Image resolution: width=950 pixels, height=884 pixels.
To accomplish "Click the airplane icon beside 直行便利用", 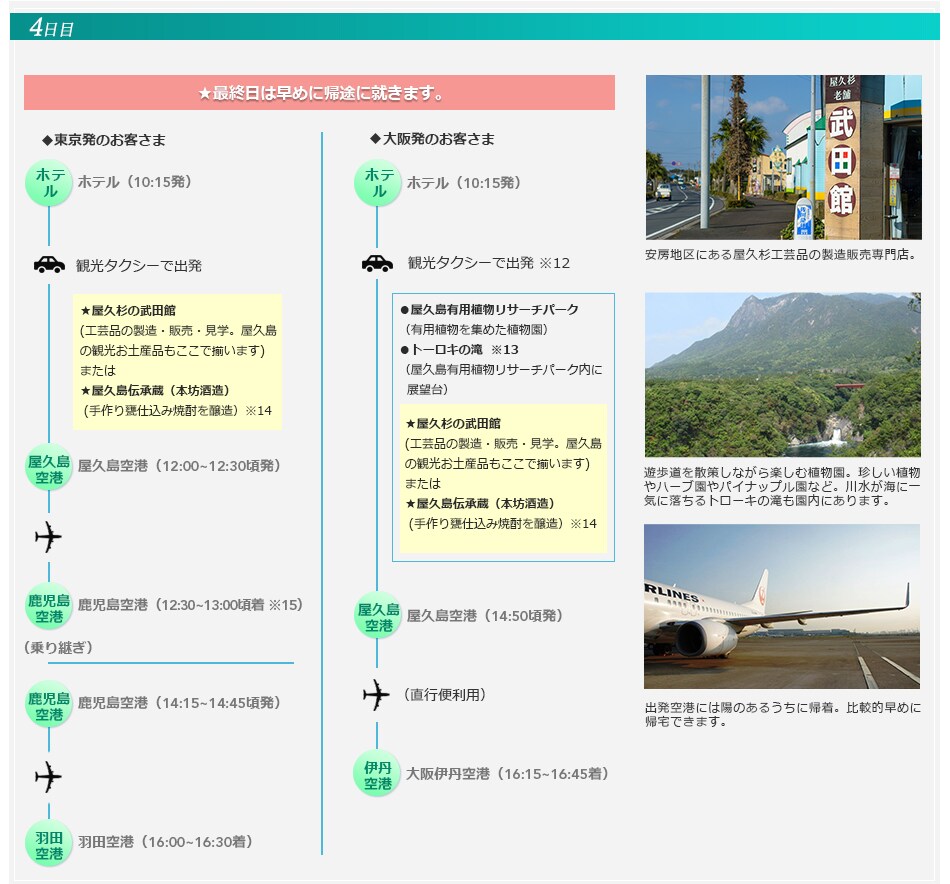I will (377, 694).
